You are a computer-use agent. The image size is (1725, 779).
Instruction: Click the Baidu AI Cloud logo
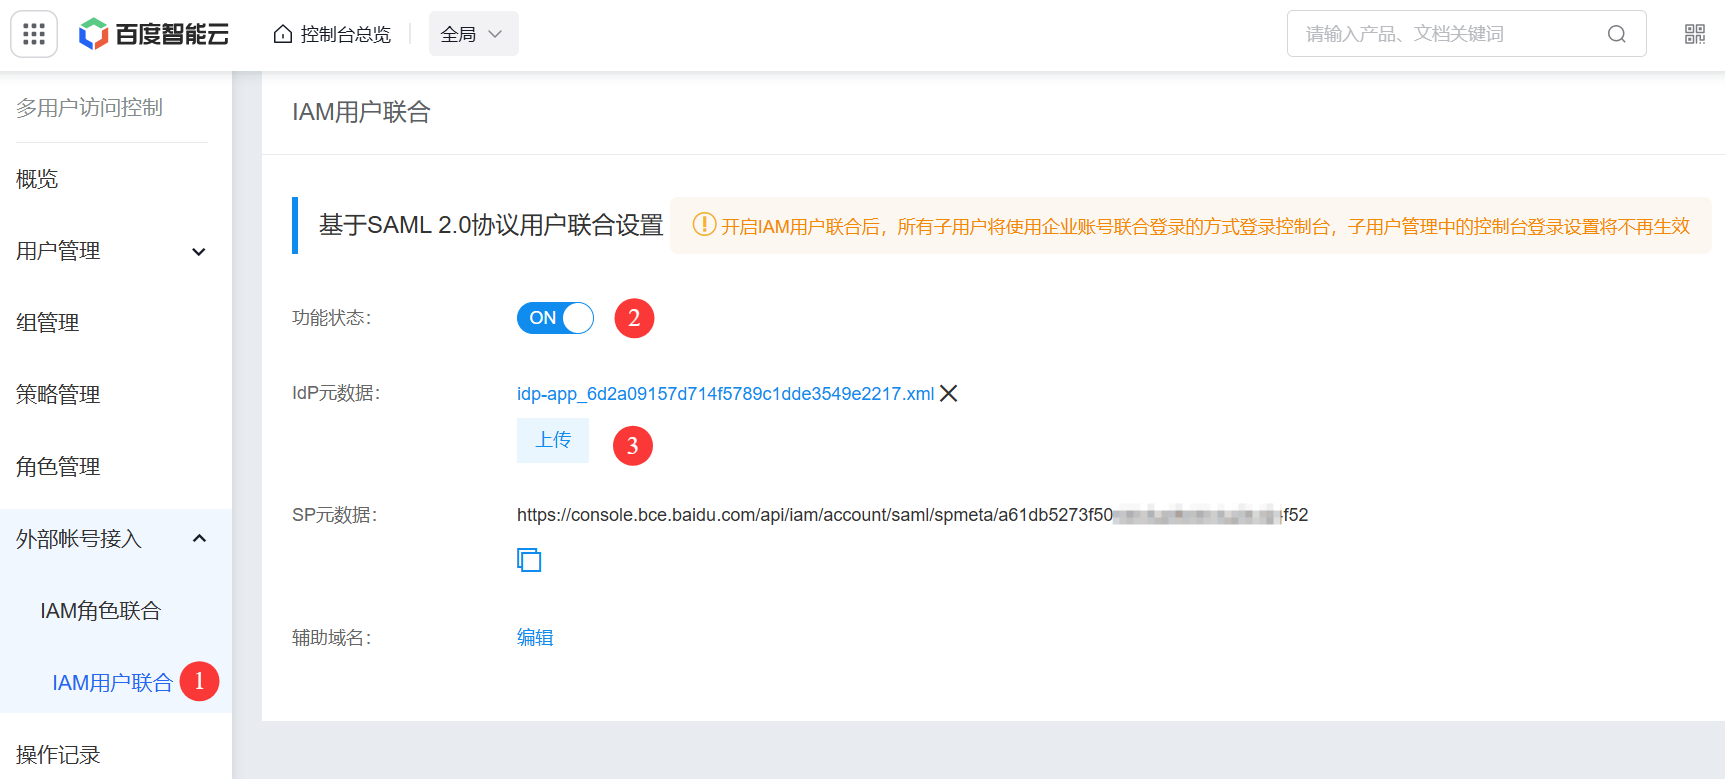point(154,34)
